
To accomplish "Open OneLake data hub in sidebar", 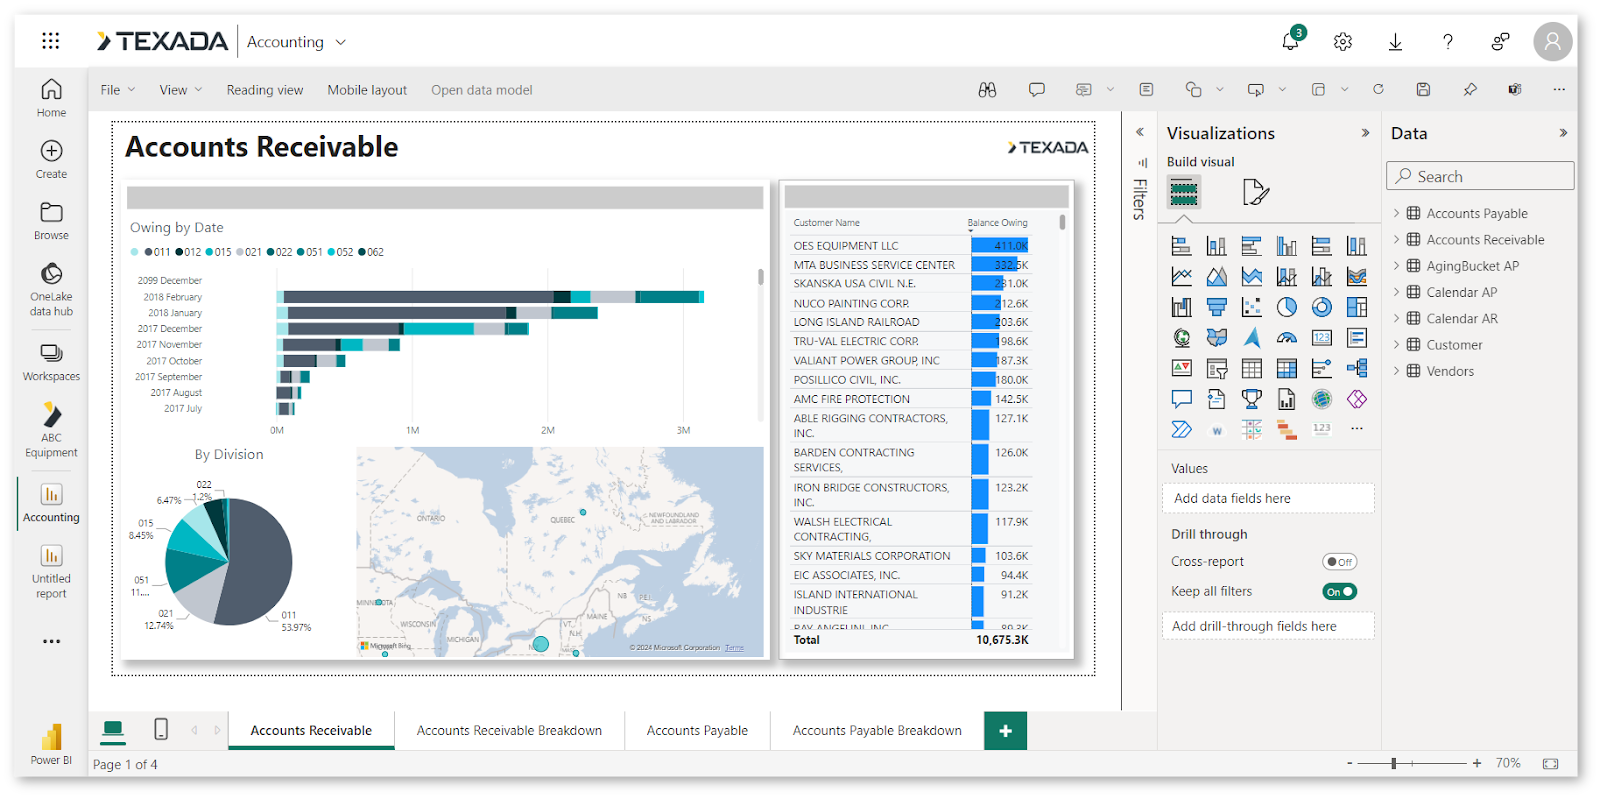I will [x=51, y=289].
